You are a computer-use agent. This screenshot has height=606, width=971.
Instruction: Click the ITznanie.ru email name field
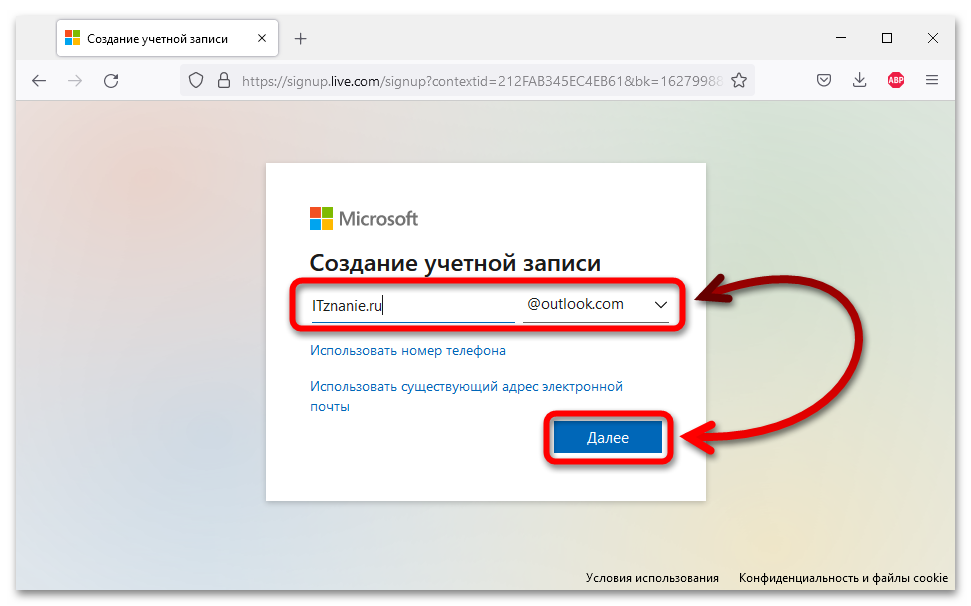[412, 306]
